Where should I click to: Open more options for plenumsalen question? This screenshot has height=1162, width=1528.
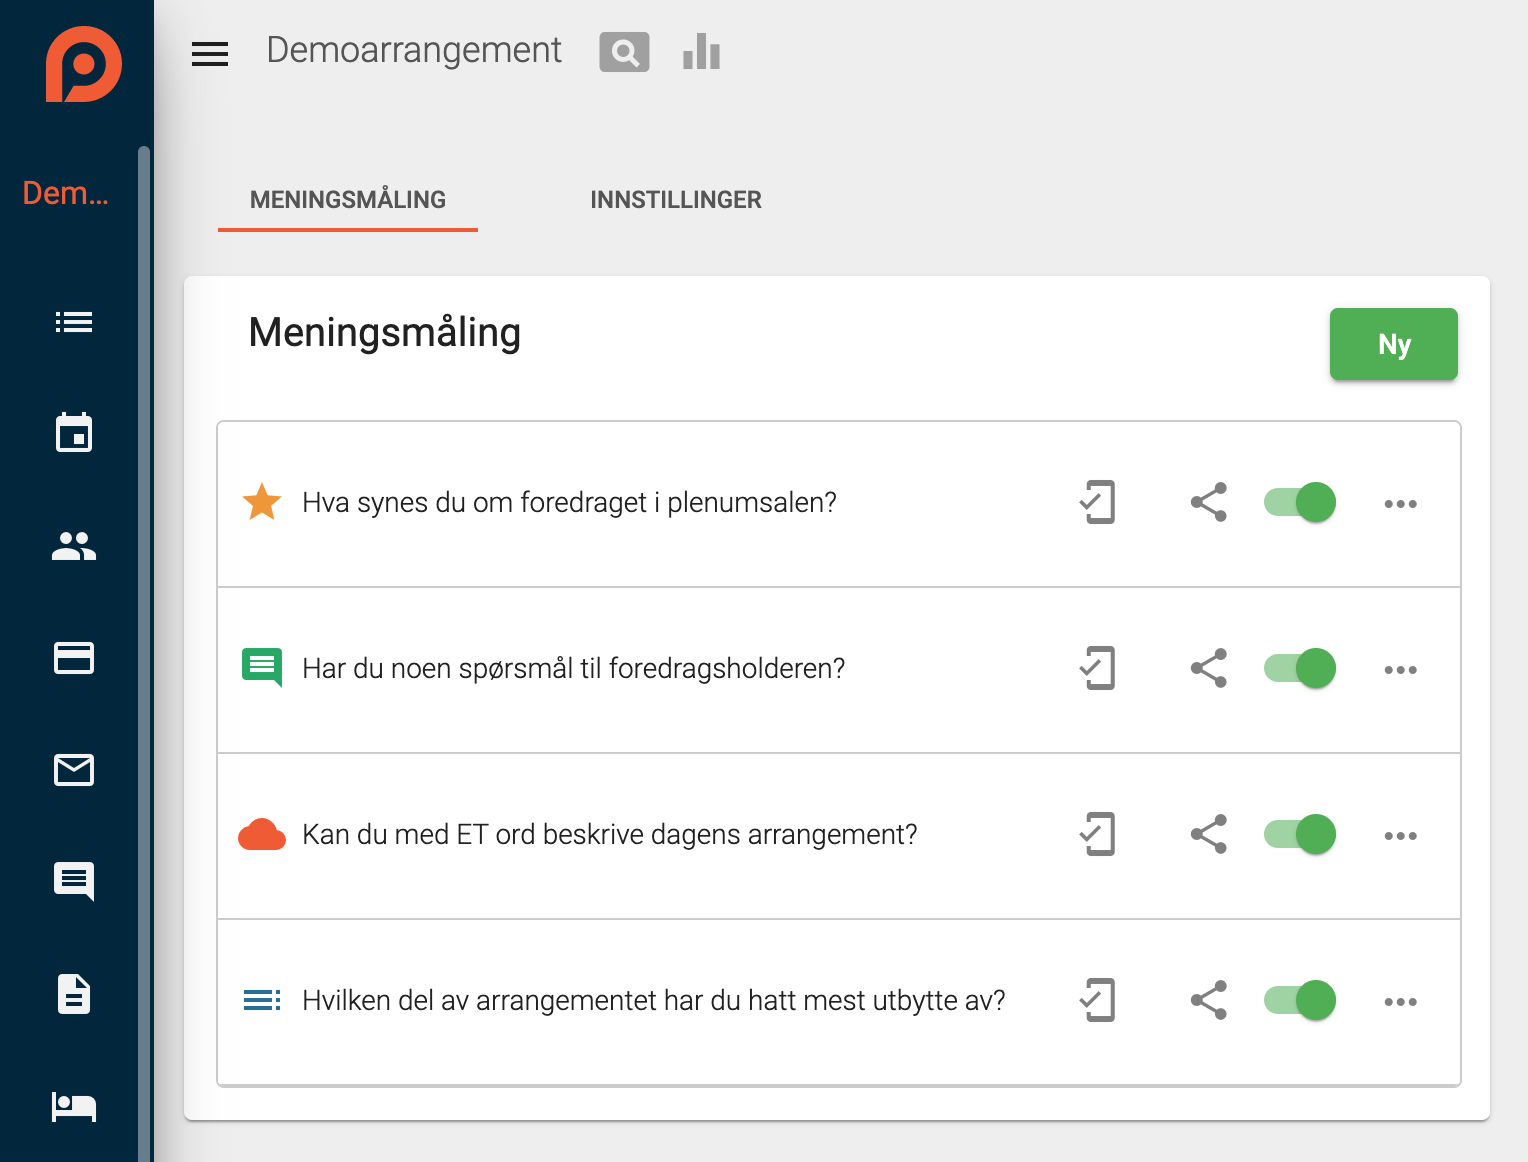tap(1400, 504)
